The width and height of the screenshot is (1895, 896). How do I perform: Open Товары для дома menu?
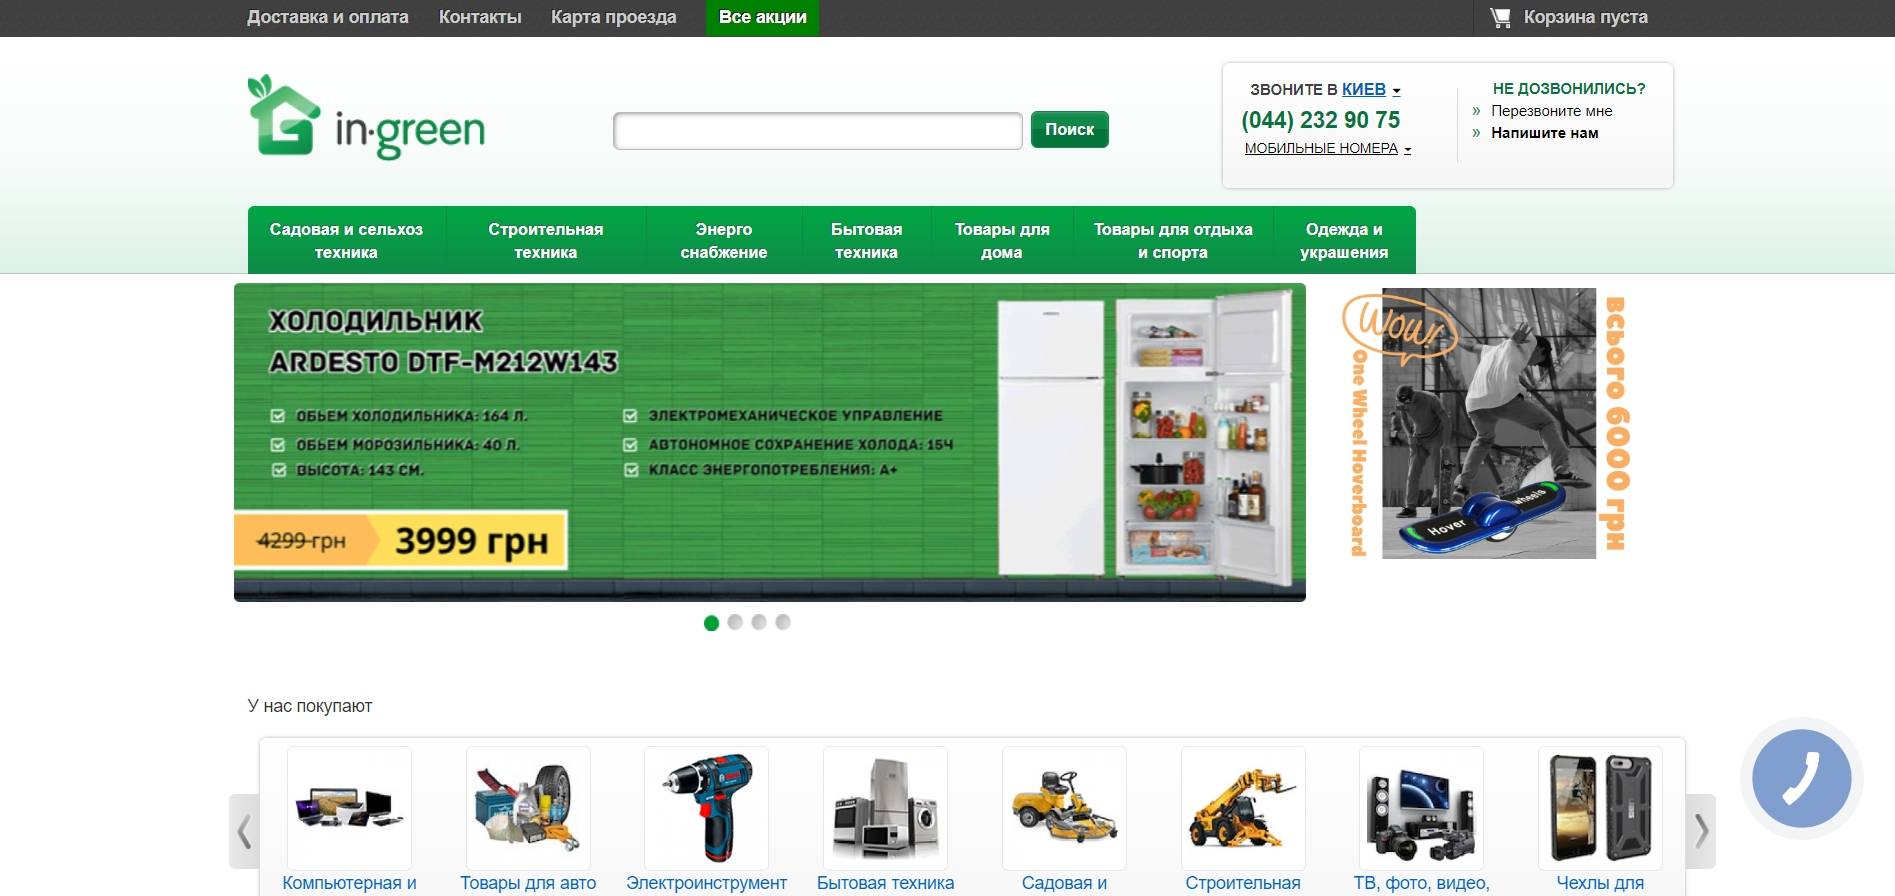1002,240
